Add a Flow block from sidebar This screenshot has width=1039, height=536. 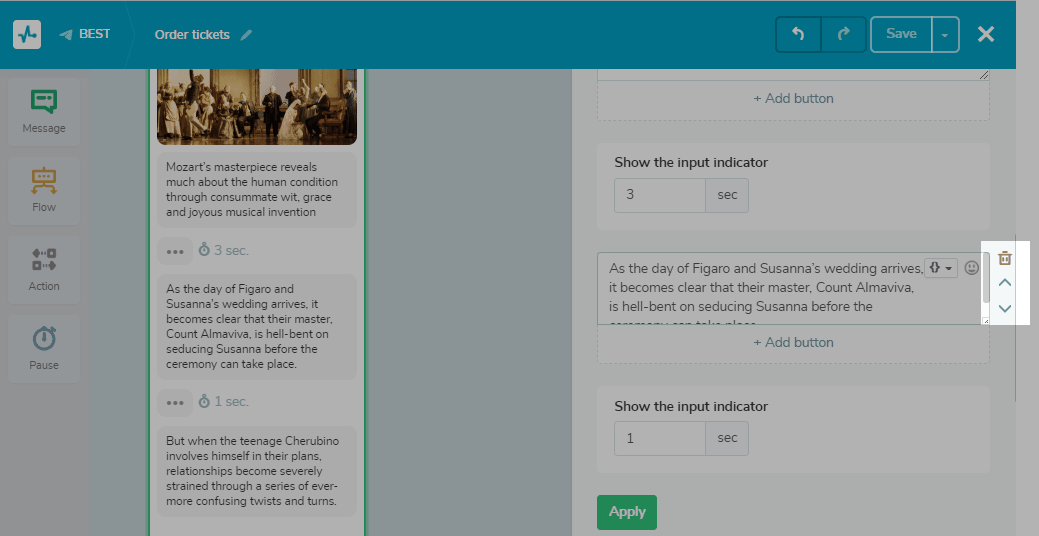(x=44, y=188)
